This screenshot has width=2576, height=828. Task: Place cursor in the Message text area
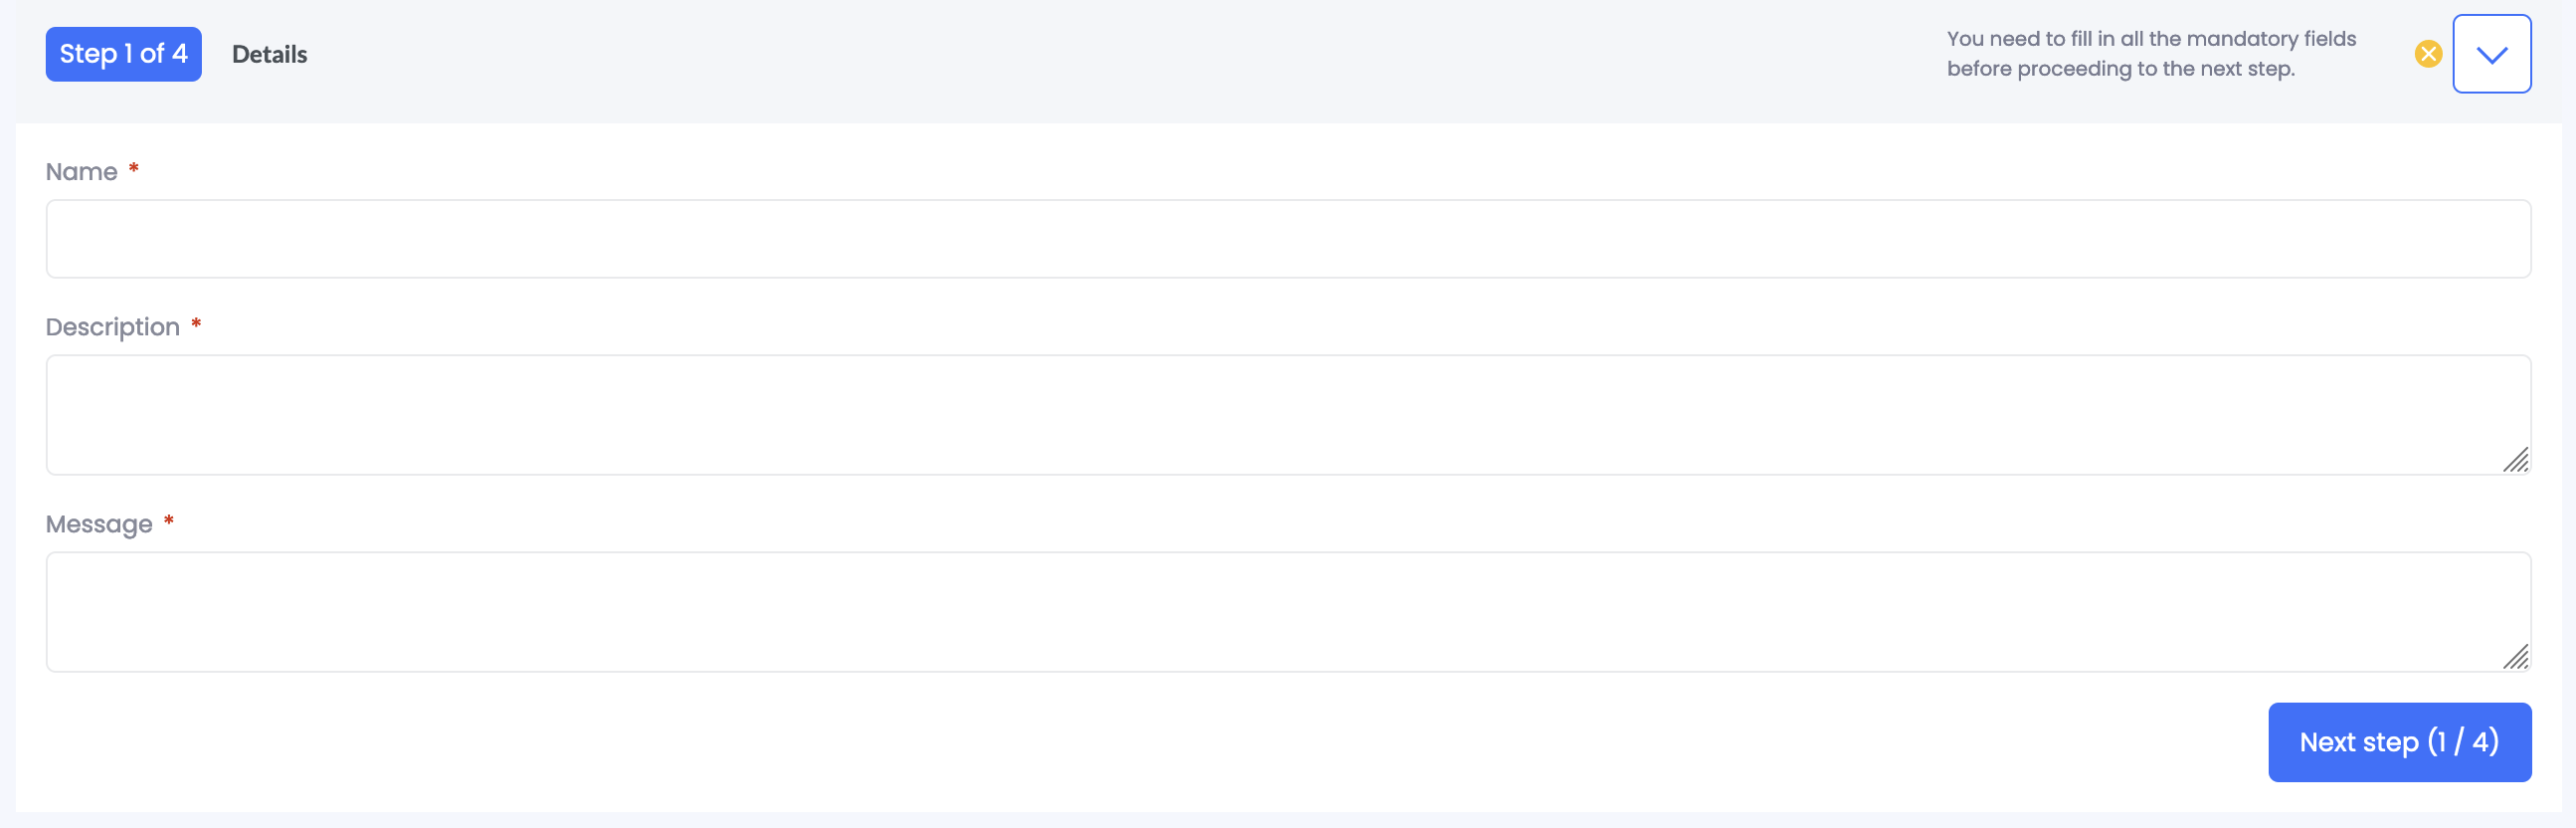coord(1287,611)
